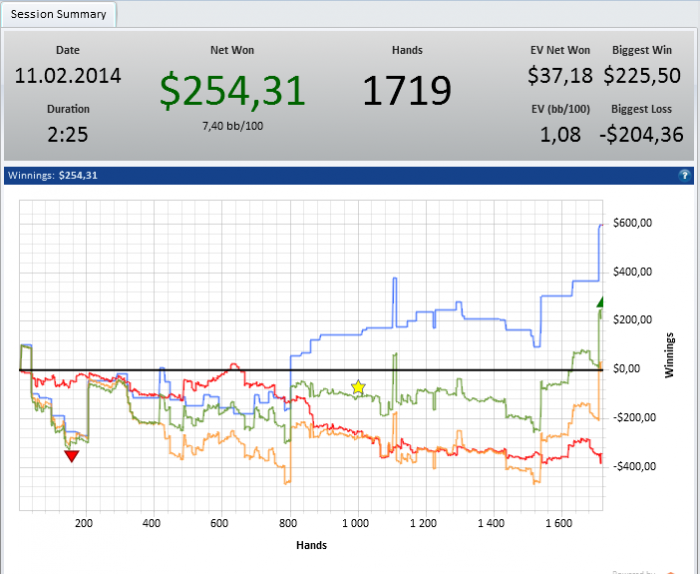700x574 pixels.
Task: Click the 7,40 bb/100 text
Action: (x=233, y=126)
